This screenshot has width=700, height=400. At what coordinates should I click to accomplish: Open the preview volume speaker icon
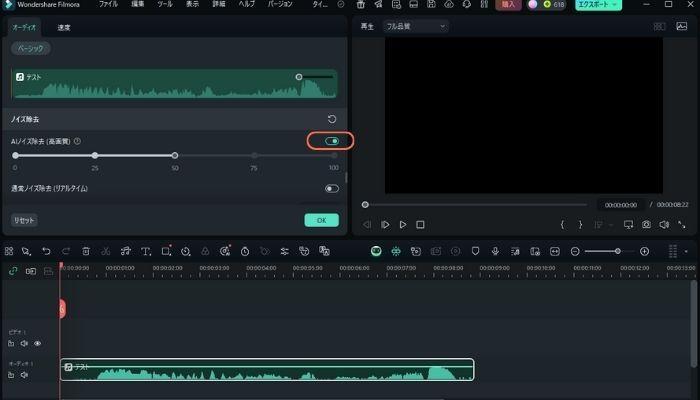pyautogui.click(x=664, y=225)
